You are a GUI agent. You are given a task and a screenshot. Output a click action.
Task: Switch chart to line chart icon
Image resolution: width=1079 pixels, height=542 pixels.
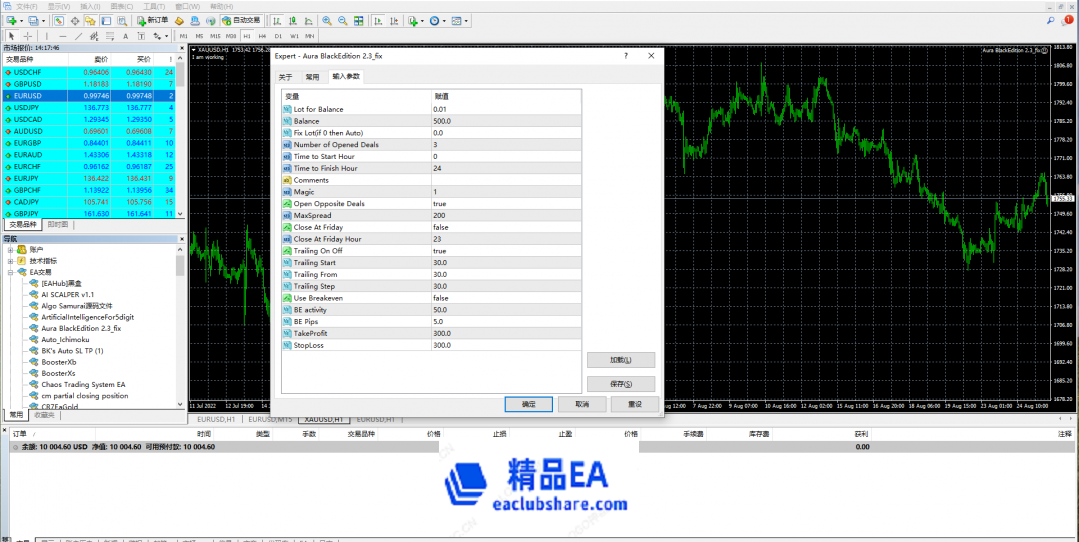click(308, 21)
